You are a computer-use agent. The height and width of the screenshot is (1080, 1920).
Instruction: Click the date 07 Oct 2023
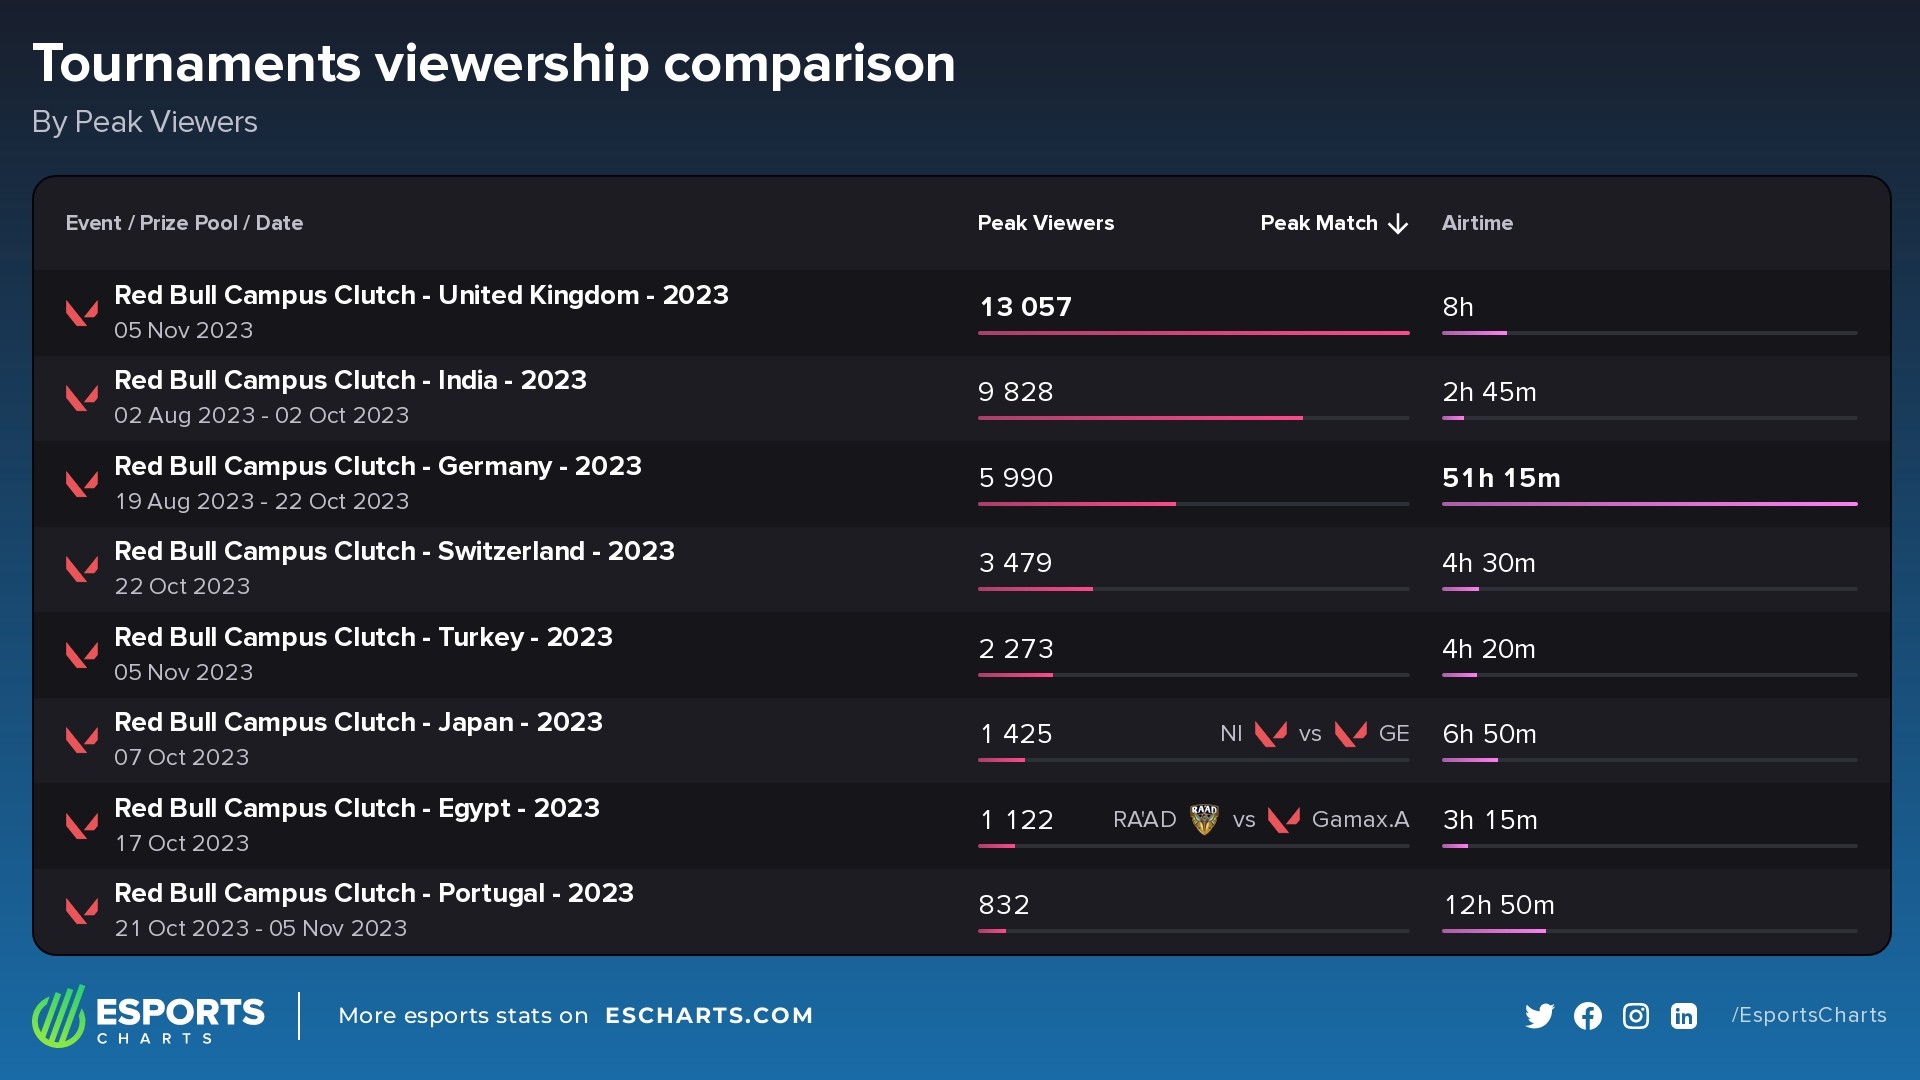click(182, 757)
